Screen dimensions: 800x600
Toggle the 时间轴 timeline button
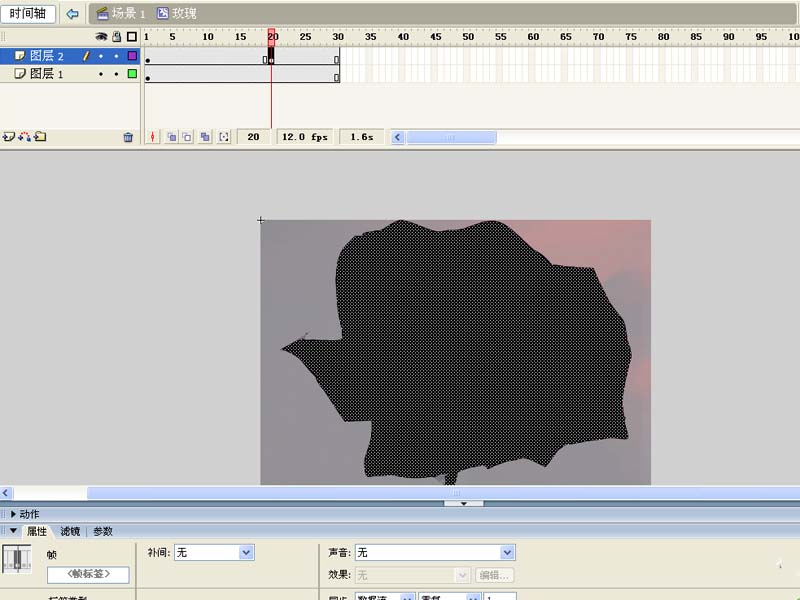click(28, 13)
